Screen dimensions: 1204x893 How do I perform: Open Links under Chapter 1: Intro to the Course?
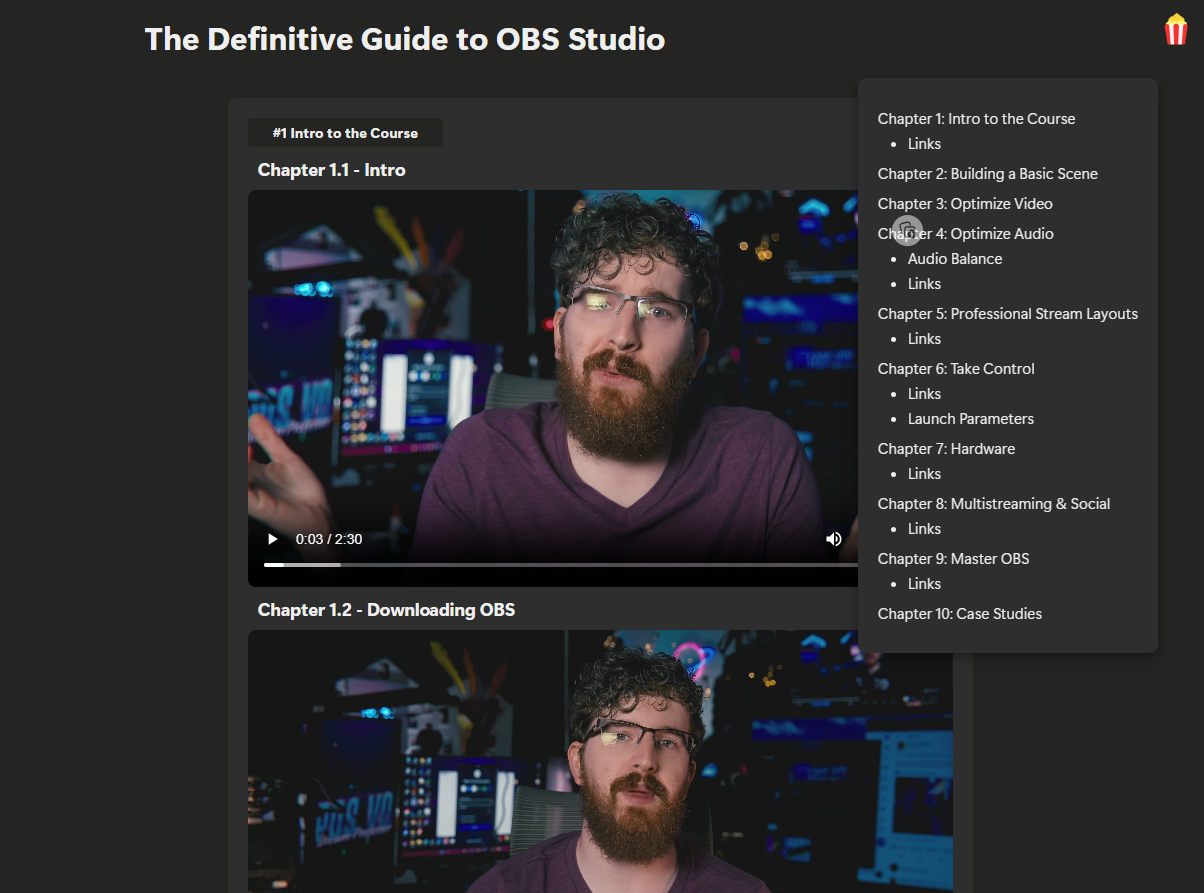click(x=924, y=144)
